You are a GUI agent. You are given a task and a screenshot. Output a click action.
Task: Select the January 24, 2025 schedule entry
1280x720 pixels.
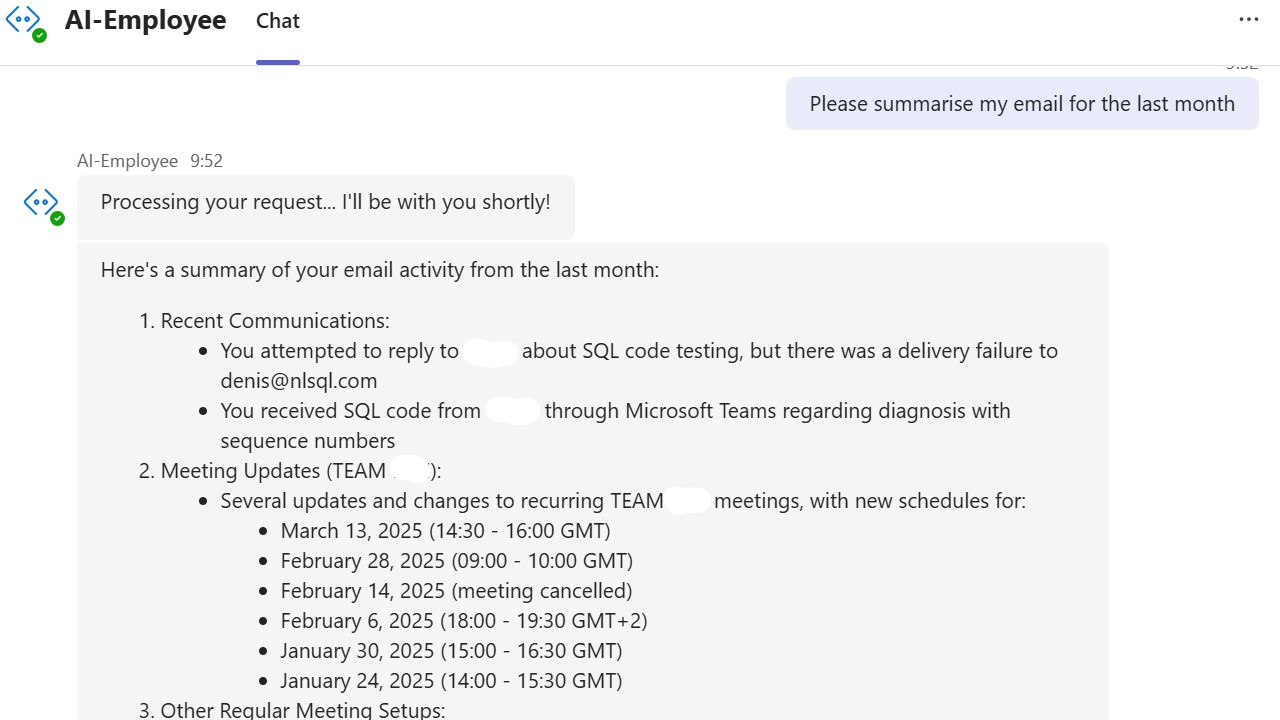point(451,681)
